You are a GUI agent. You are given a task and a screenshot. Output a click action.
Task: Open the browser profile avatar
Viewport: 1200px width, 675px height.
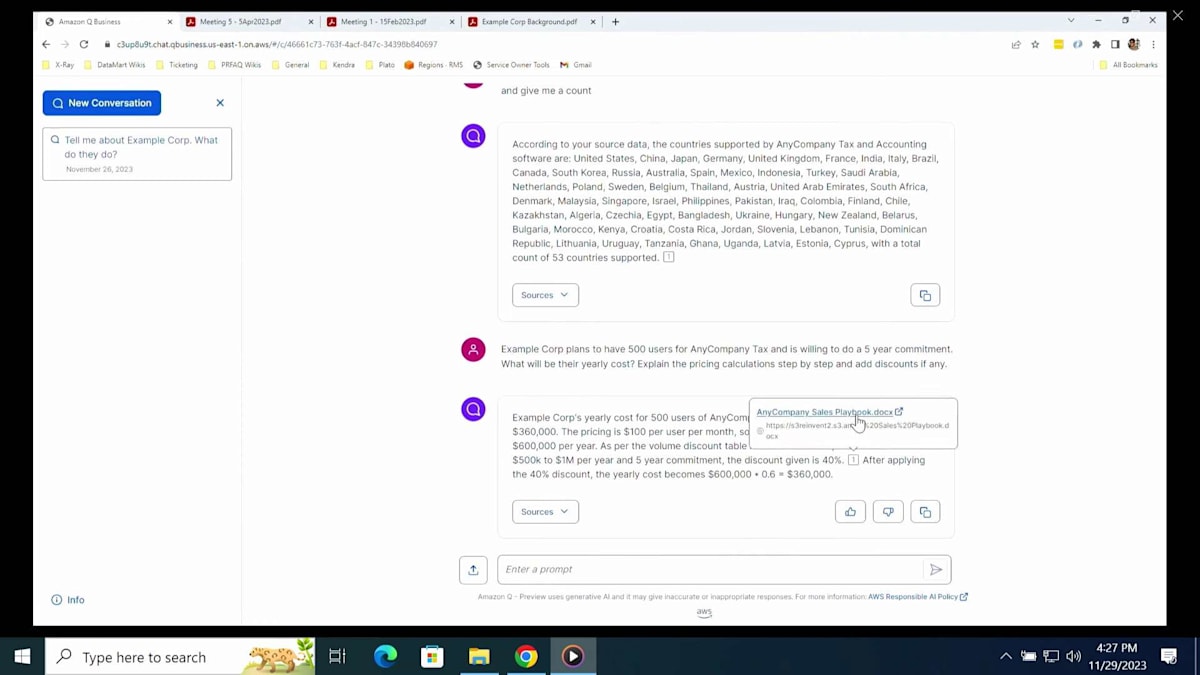pos(1134,44)
